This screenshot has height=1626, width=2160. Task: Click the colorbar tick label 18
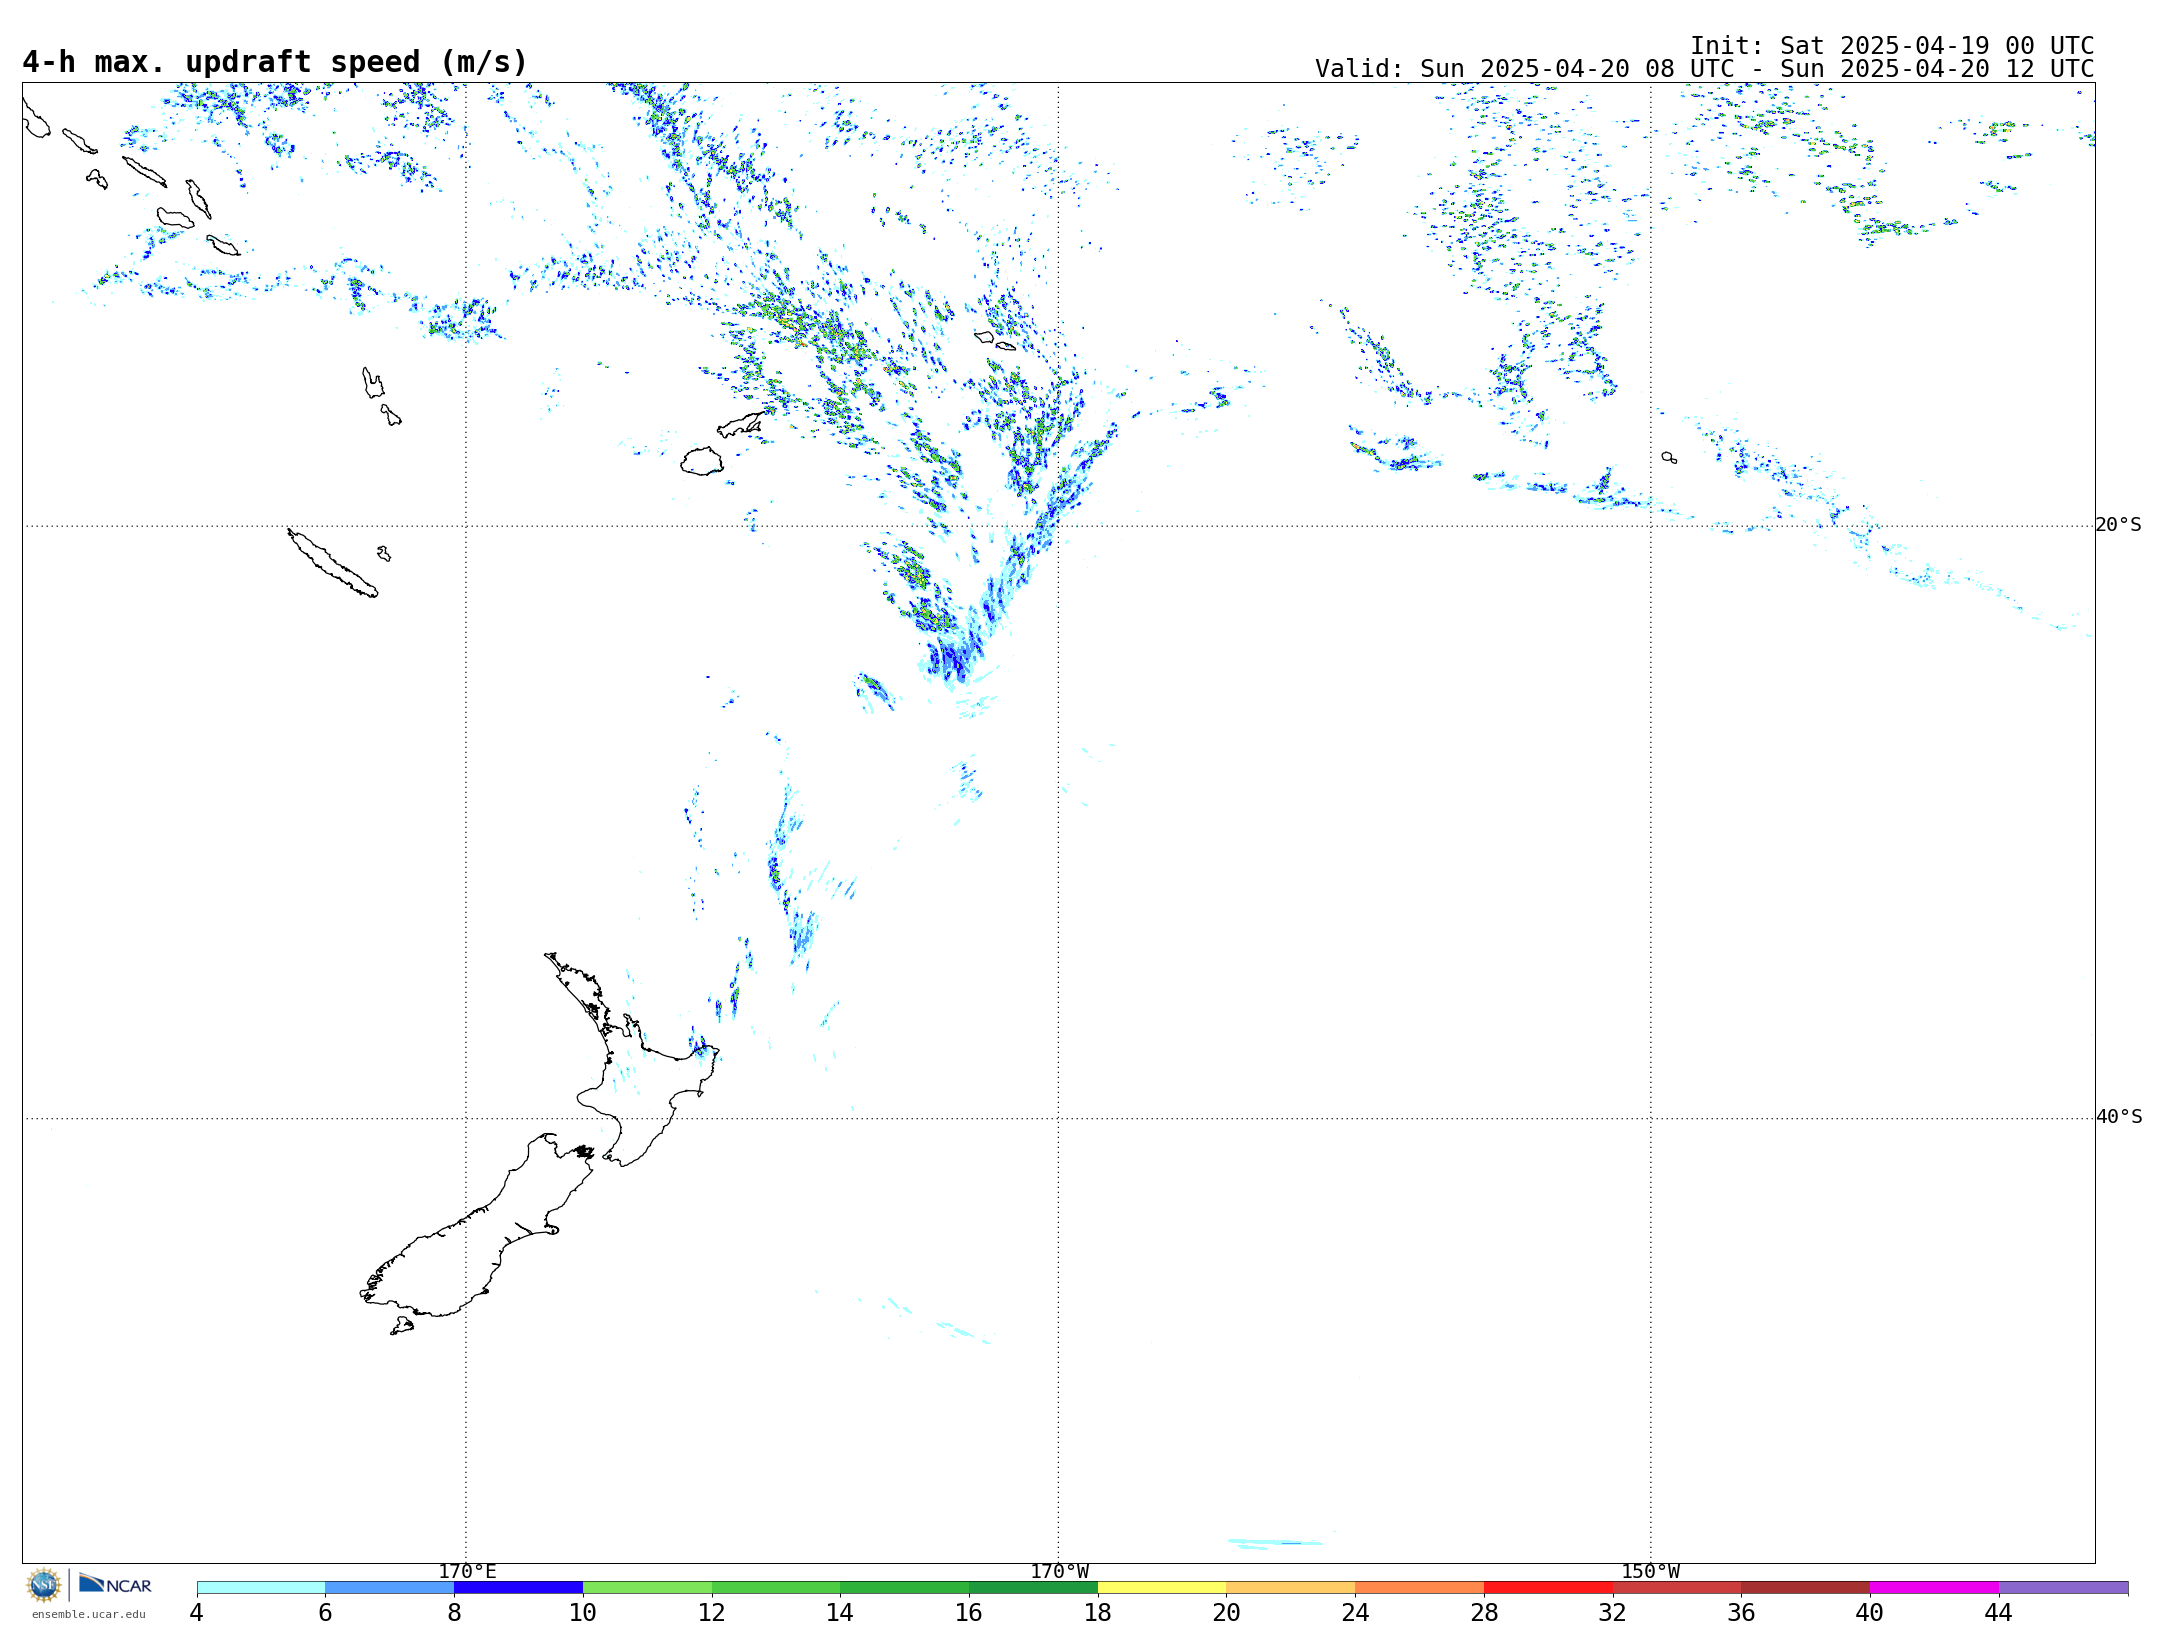(x=1098, y=1613)
